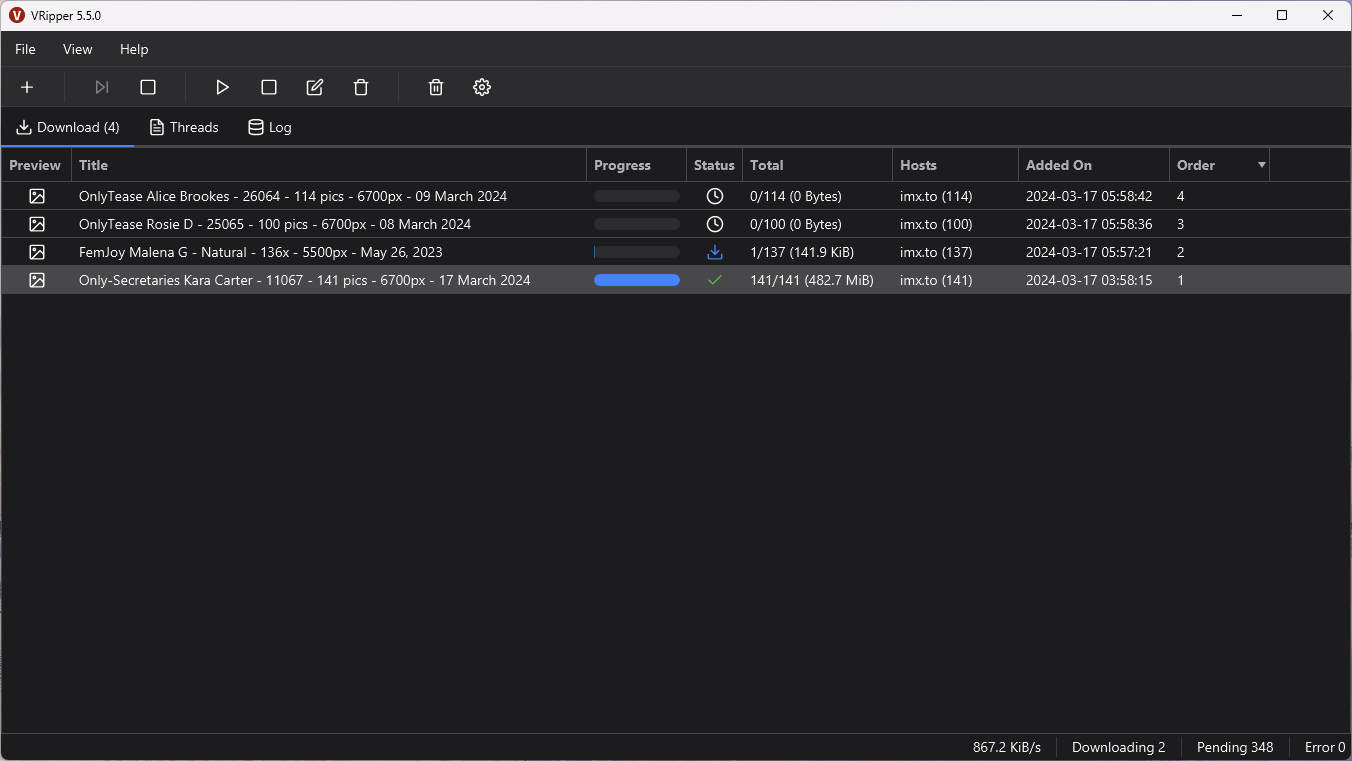This screenshot has height=761, width=1352.
Task: Select the Only-Secretaries Kara Carter title
Action: pyautogui.click(x=305, y=280)
